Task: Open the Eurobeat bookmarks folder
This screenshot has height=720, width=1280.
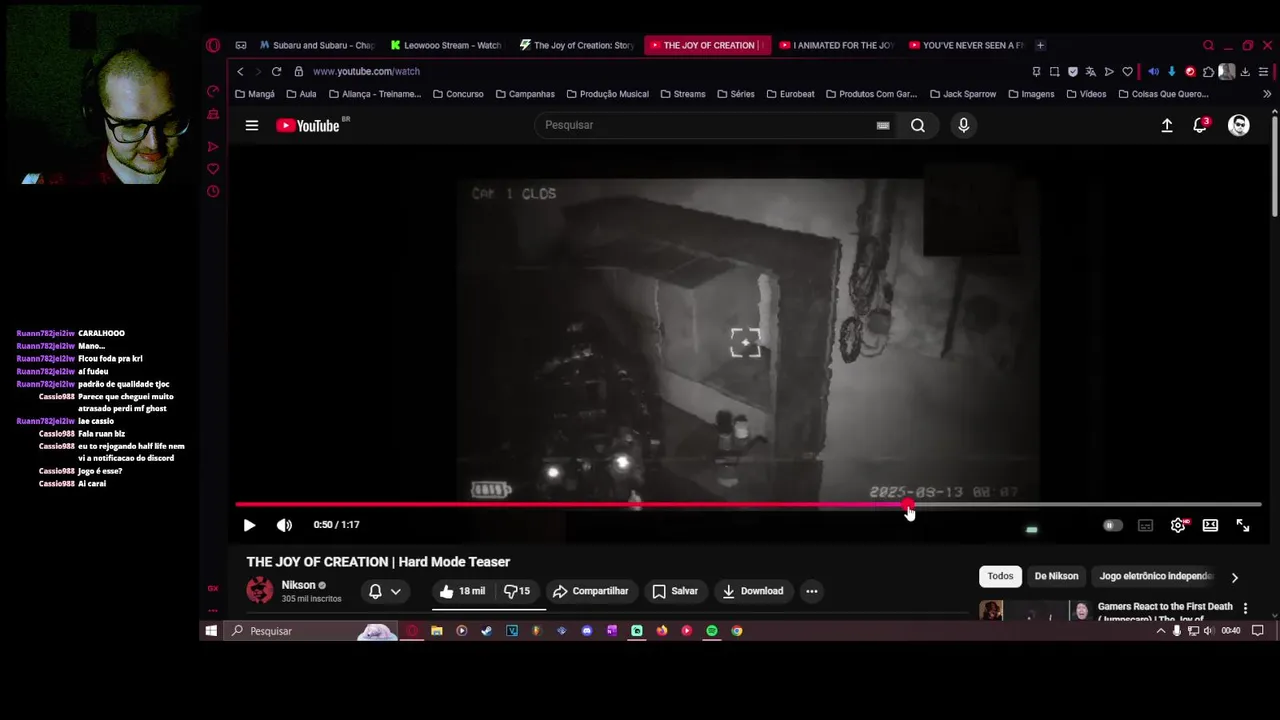Action: coord(790,94)
